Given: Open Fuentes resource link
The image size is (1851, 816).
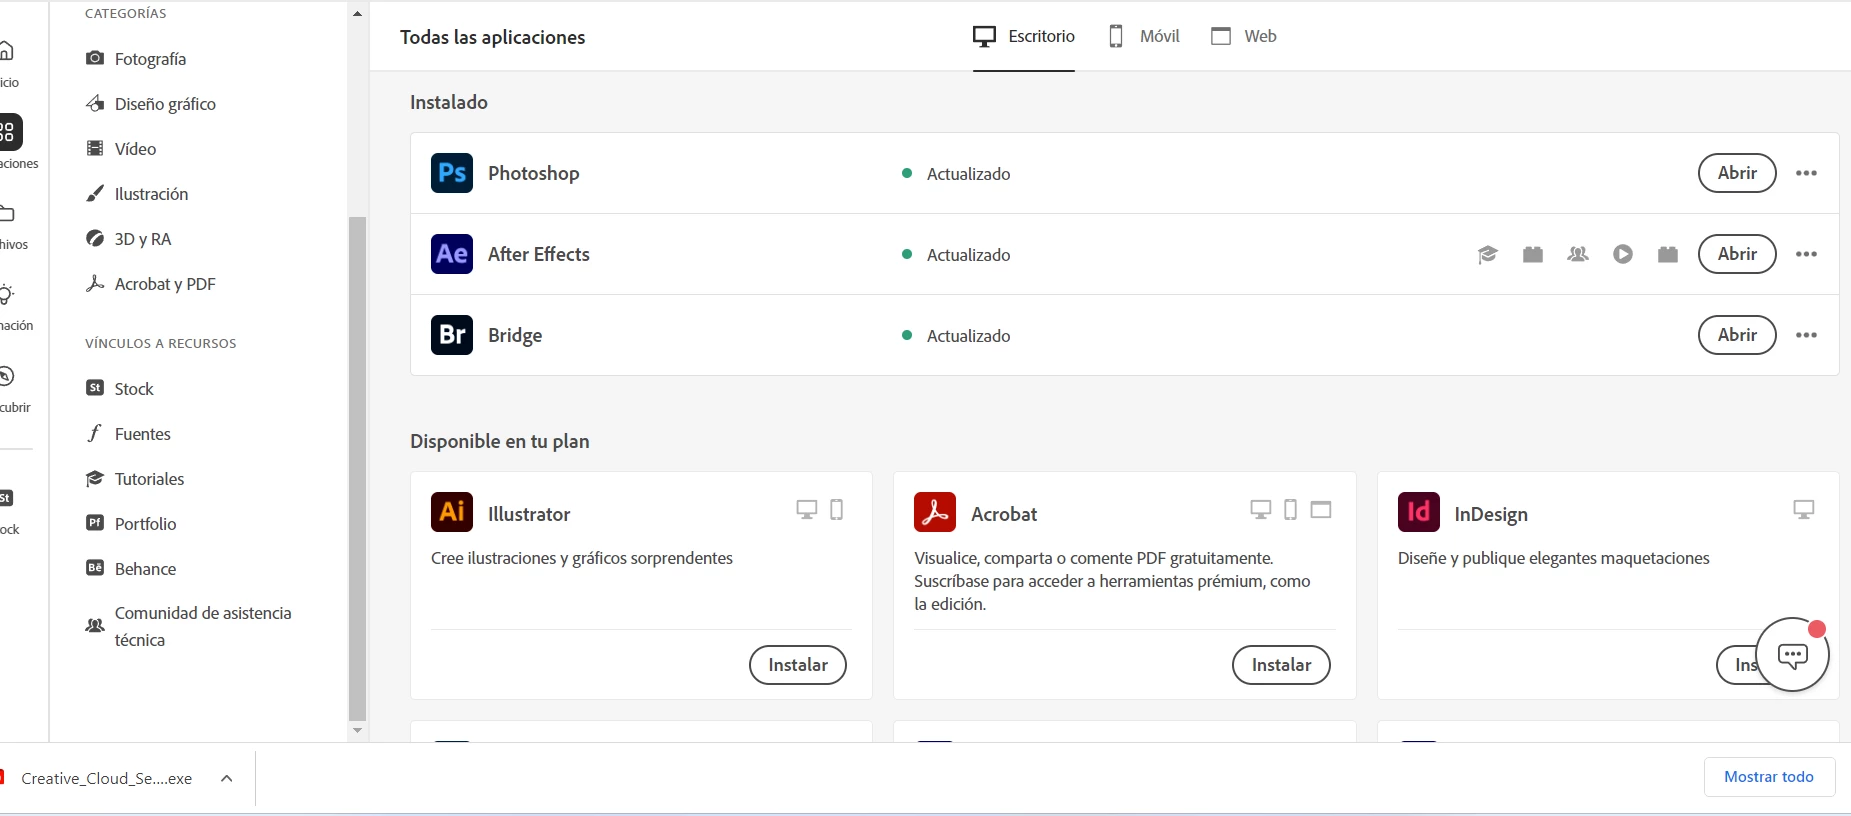Looking at the screenshot, I should tap(129, 434).
